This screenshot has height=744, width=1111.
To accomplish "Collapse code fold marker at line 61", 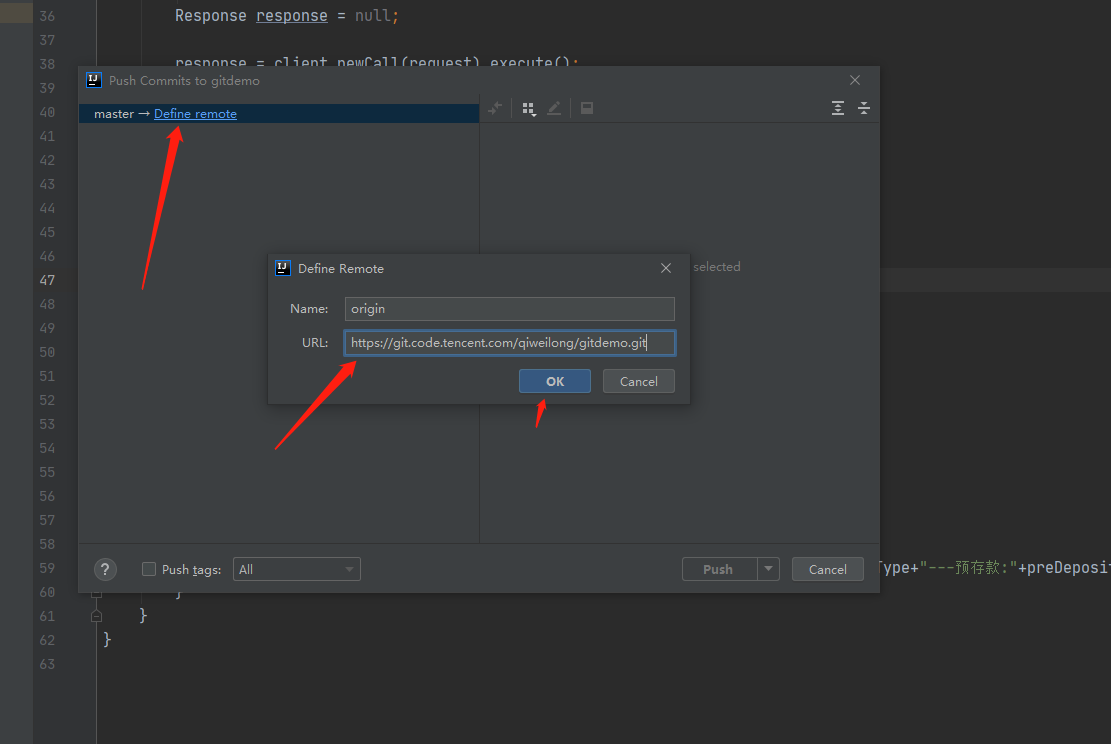I will (97, 616).
